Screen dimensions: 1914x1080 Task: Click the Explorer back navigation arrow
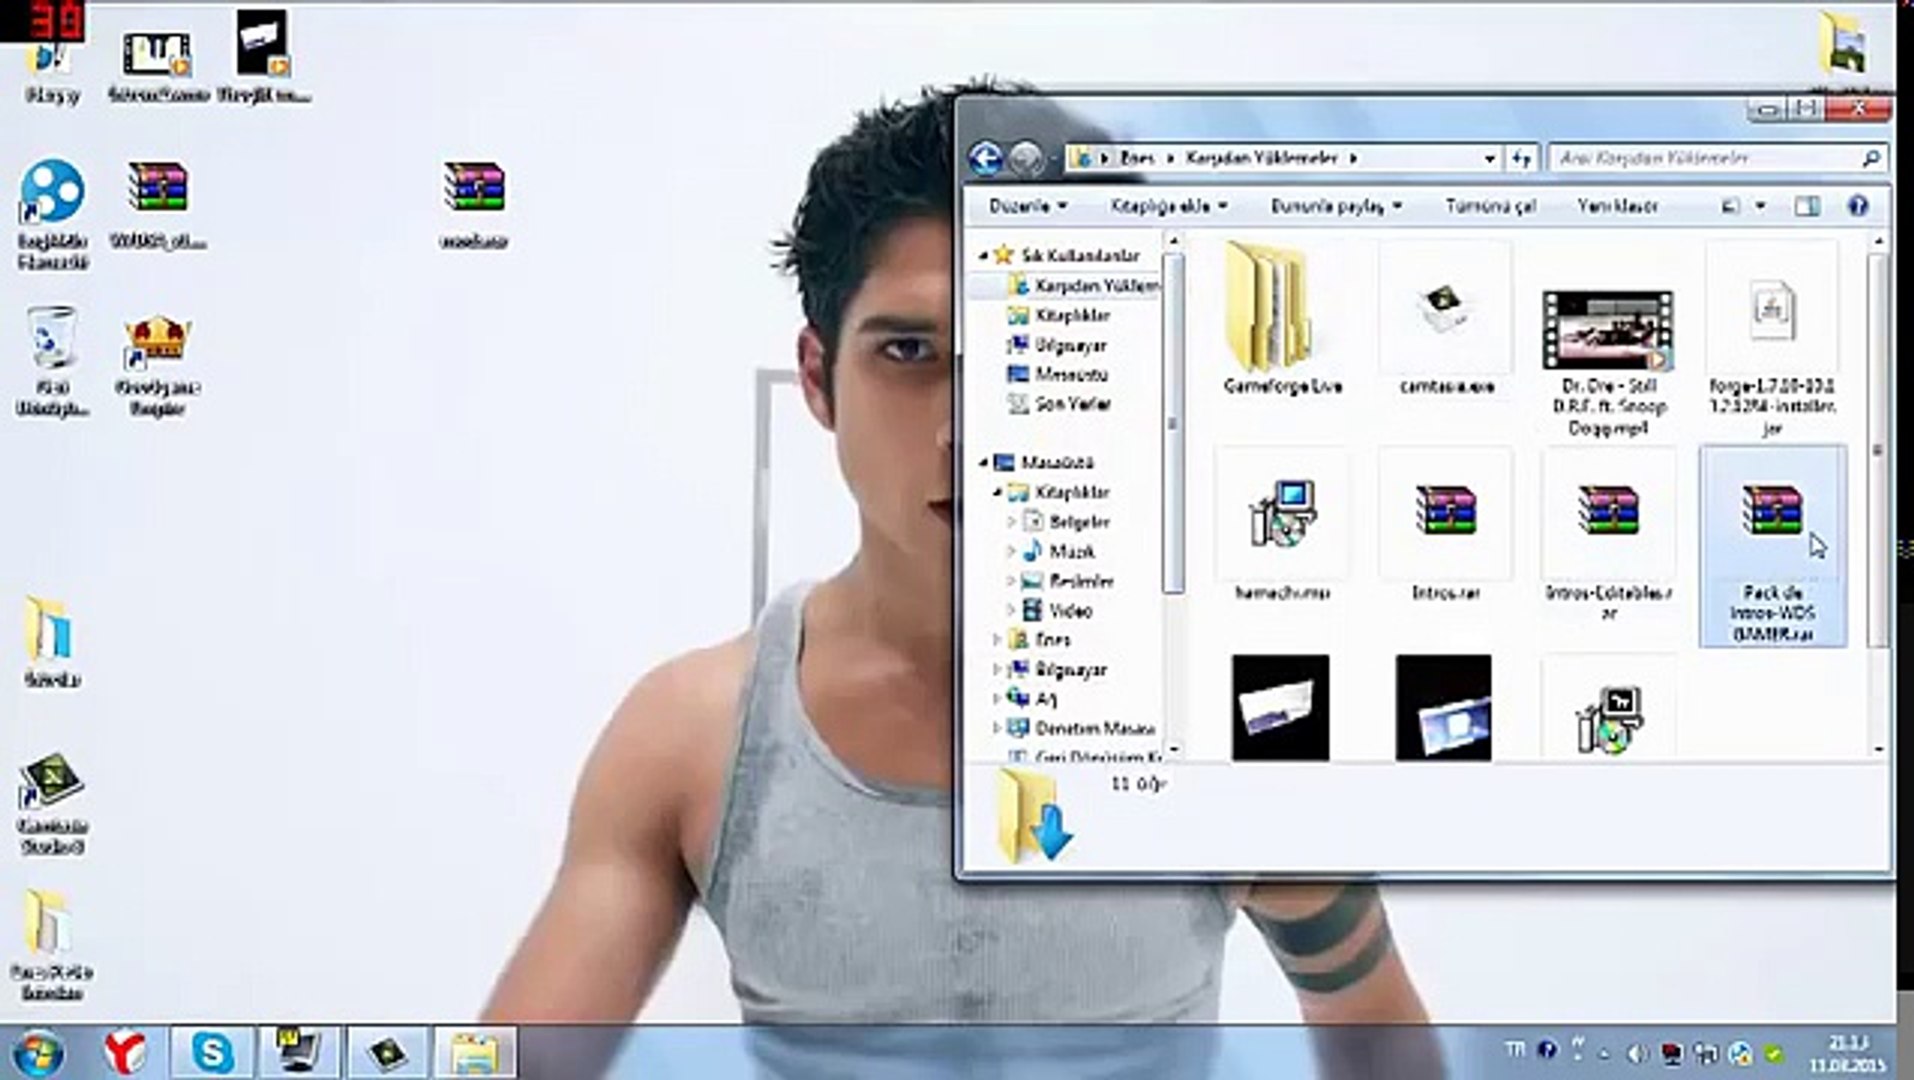(x=986, y=158)
